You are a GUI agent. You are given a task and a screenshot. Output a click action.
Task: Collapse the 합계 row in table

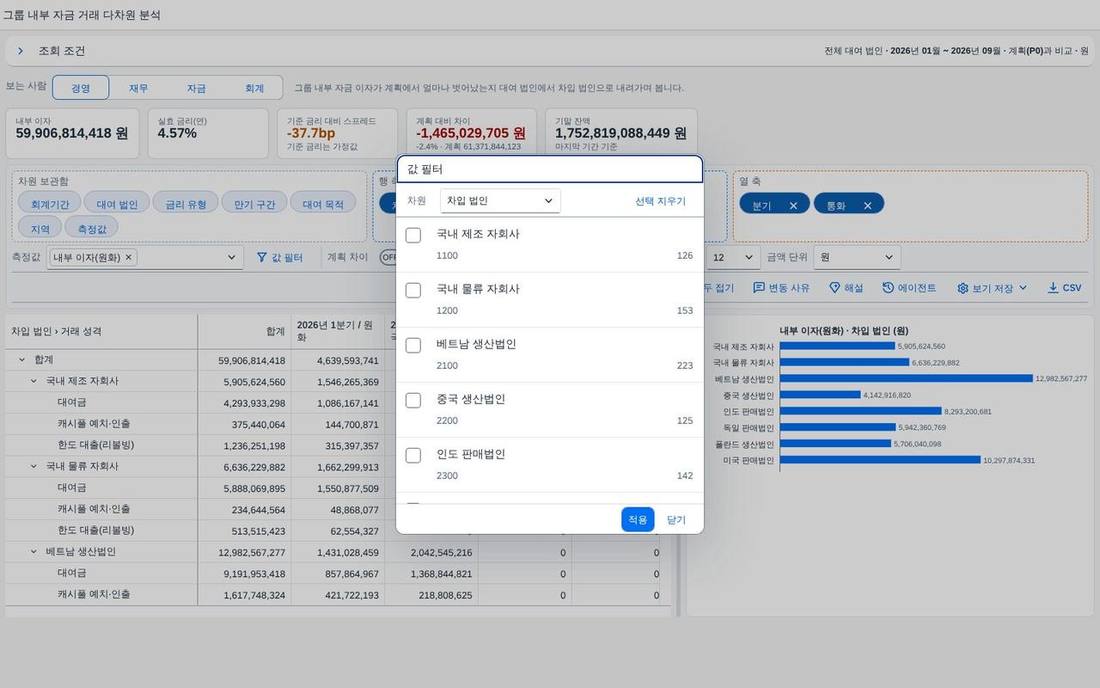click(x=22, y=360)
